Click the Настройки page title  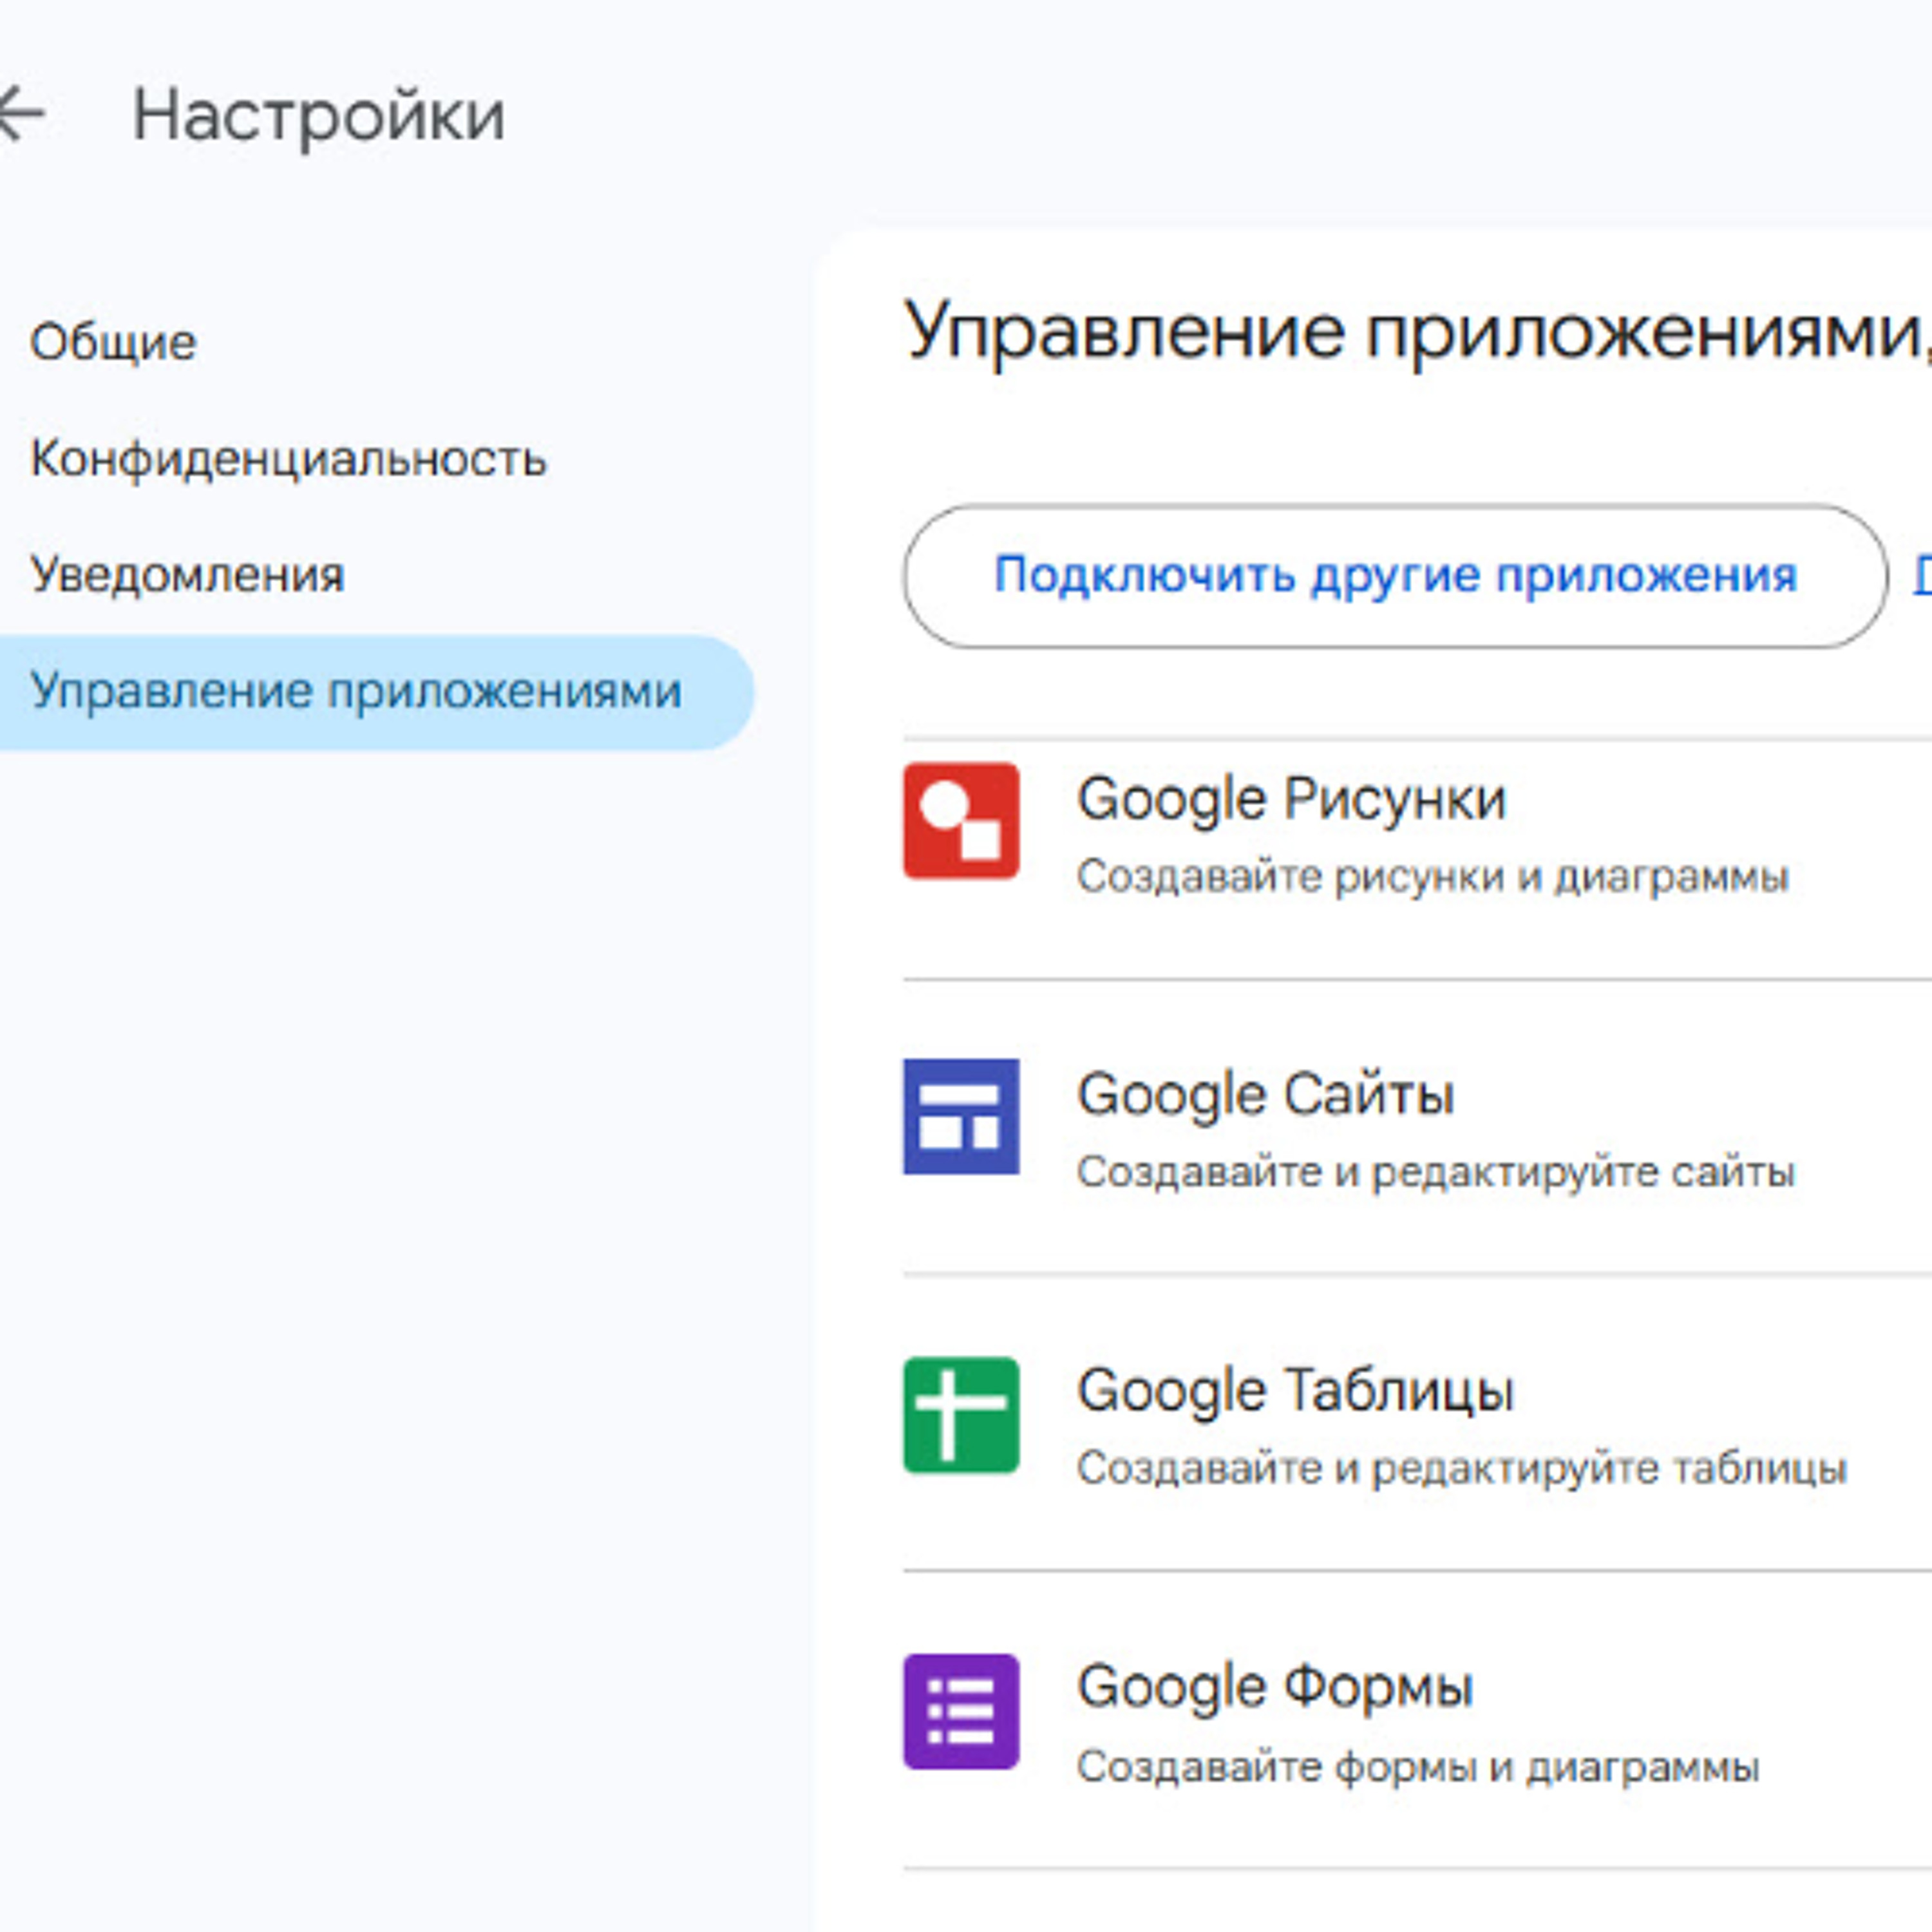click(x=319, y=116)
